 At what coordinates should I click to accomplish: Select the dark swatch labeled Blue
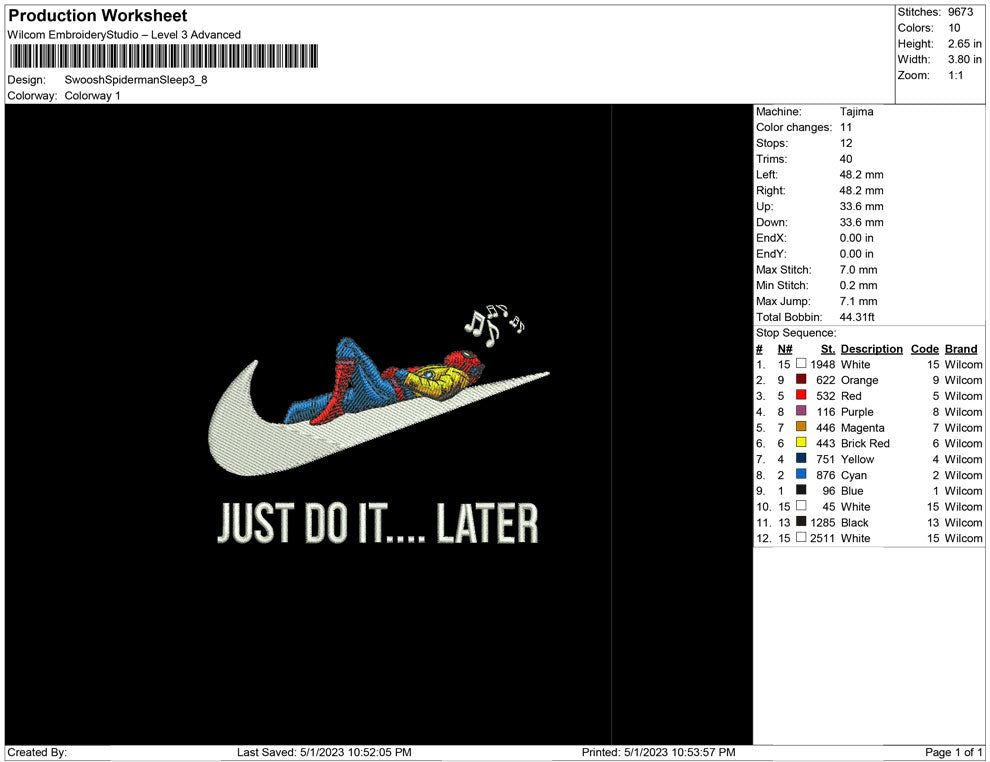[801, 489]
